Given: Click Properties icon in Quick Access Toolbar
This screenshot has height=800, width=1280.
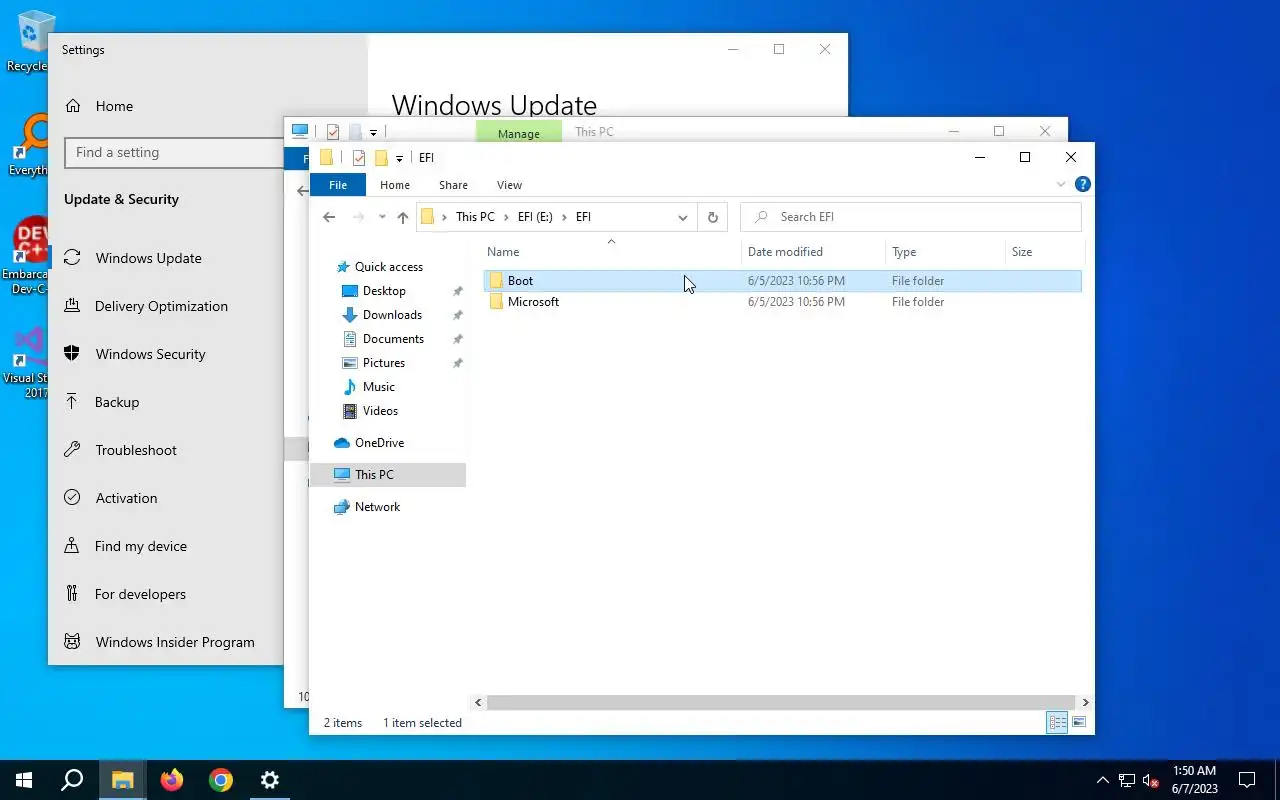Looking at the screenshot, I should click(x=359, y=158).
